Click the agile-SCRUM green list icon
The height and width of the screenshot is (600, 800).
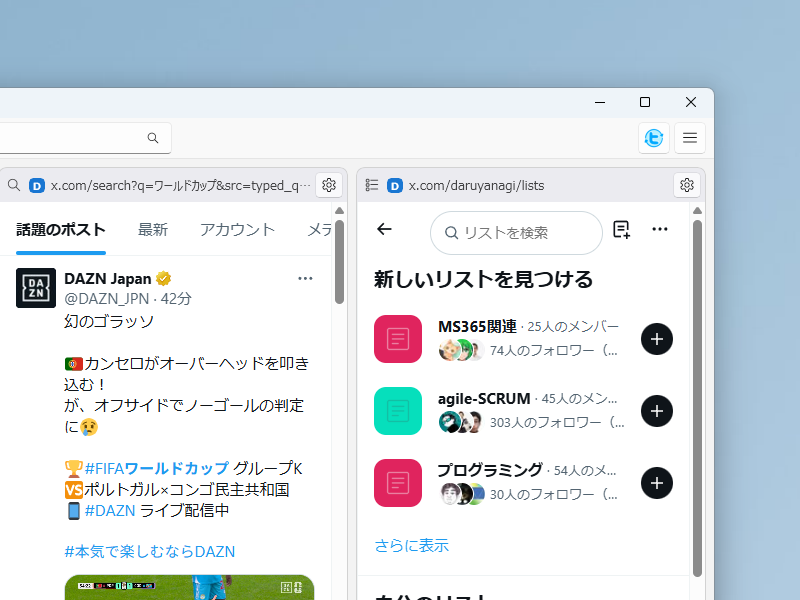(x=398, y=411)
